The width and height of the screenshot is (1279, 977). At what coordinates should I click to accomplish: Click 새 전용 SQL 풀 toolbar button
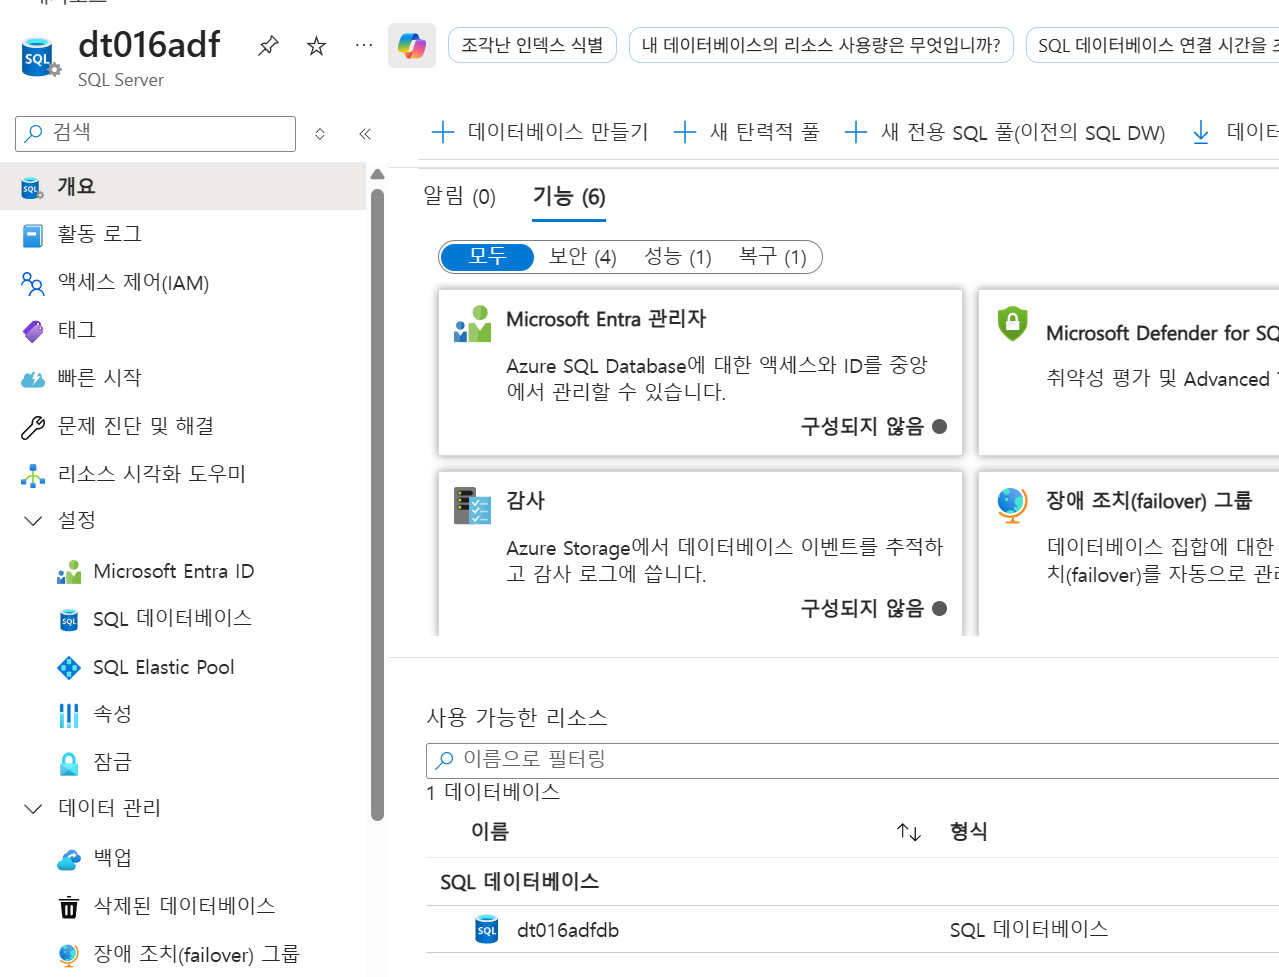tap(1005, 132)
